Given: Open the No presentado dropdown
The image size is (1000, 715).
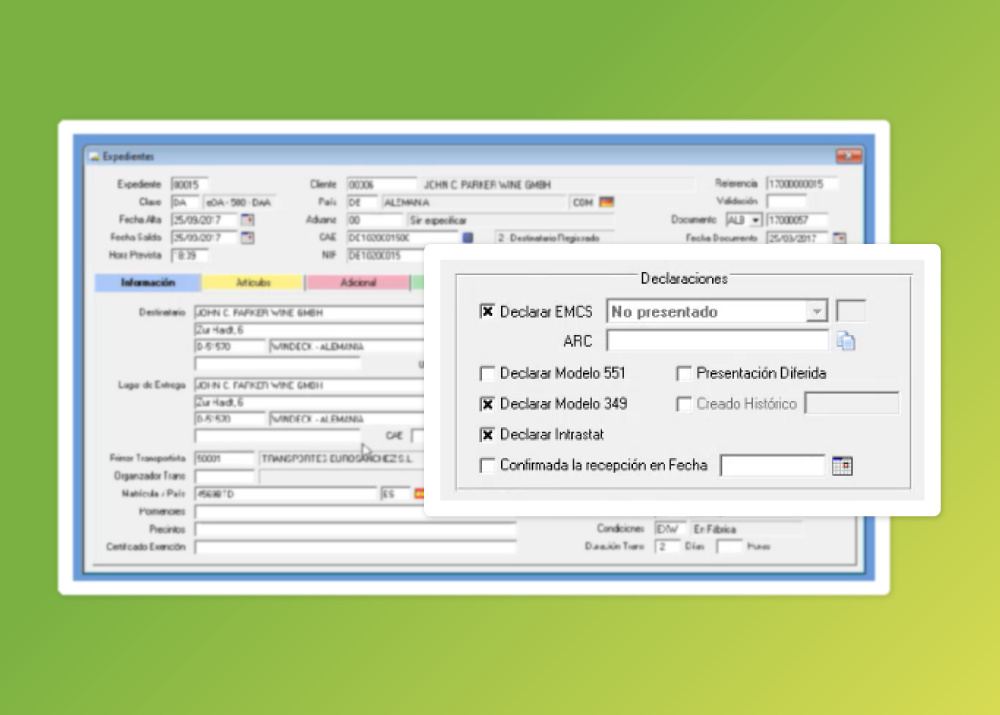Looking at the screenshot, I should coord(816,311).
